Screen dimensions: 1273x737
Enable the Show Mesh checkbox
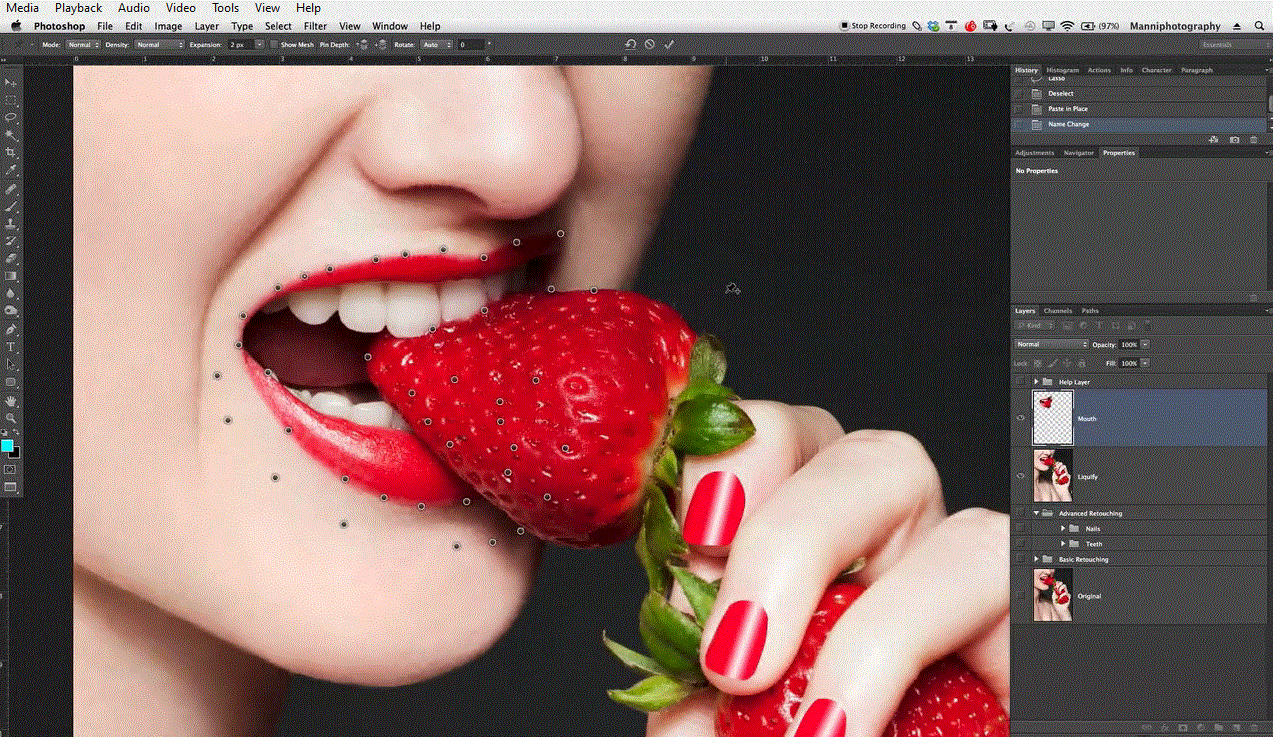(275, 45)
